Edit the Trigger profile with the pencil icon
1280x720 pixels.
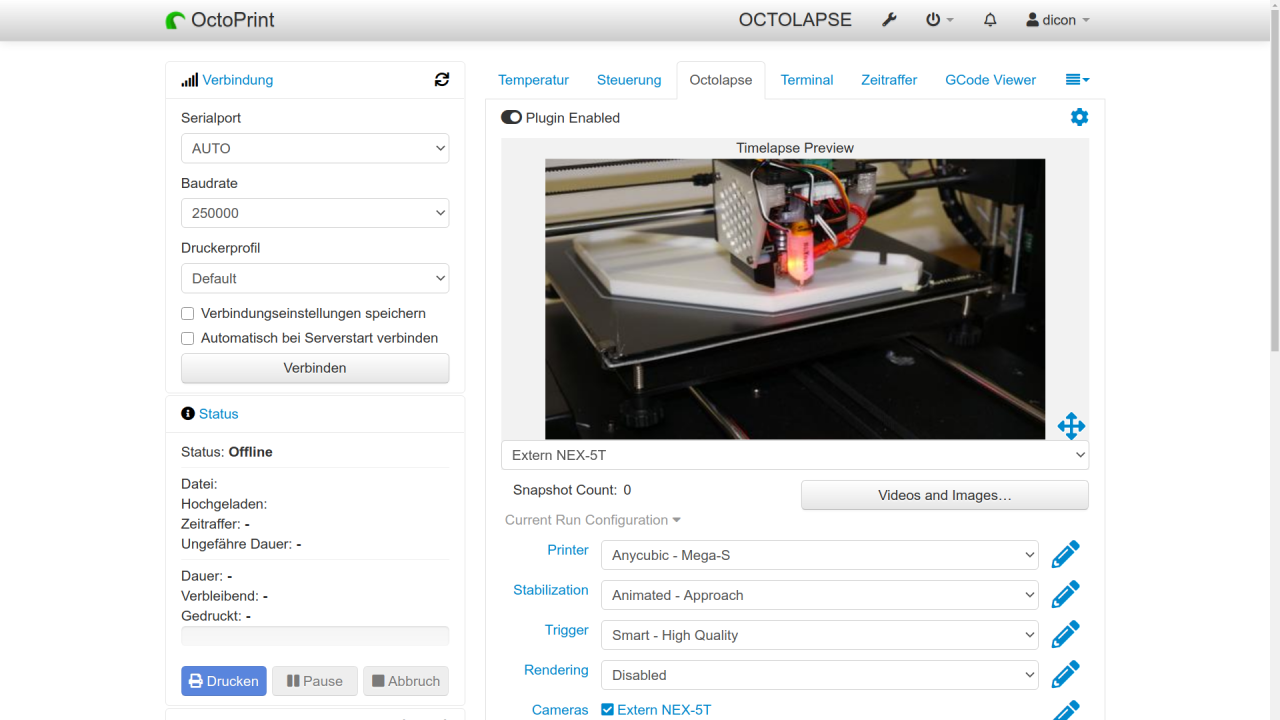[1065, 633]
